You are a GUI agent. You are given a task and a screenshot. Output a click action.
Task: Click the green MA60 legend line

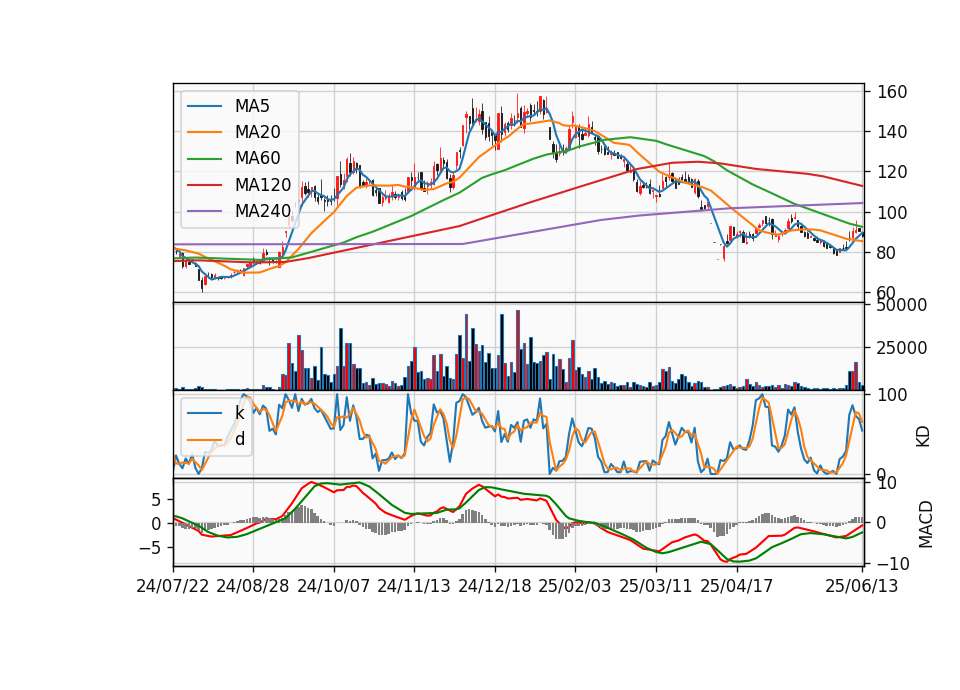pos(204,159)
